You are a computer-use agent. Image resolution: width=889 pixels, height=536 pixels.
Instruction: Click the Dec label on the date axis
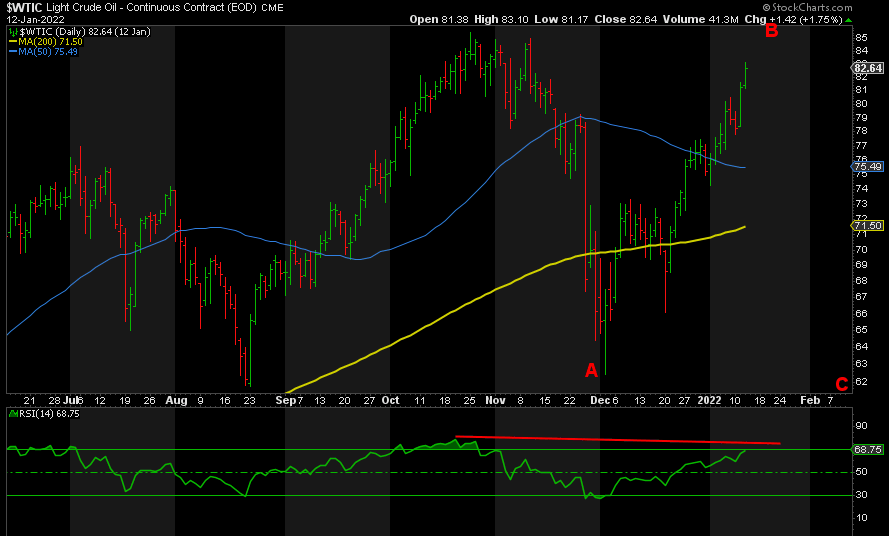(x=600, y=400)
